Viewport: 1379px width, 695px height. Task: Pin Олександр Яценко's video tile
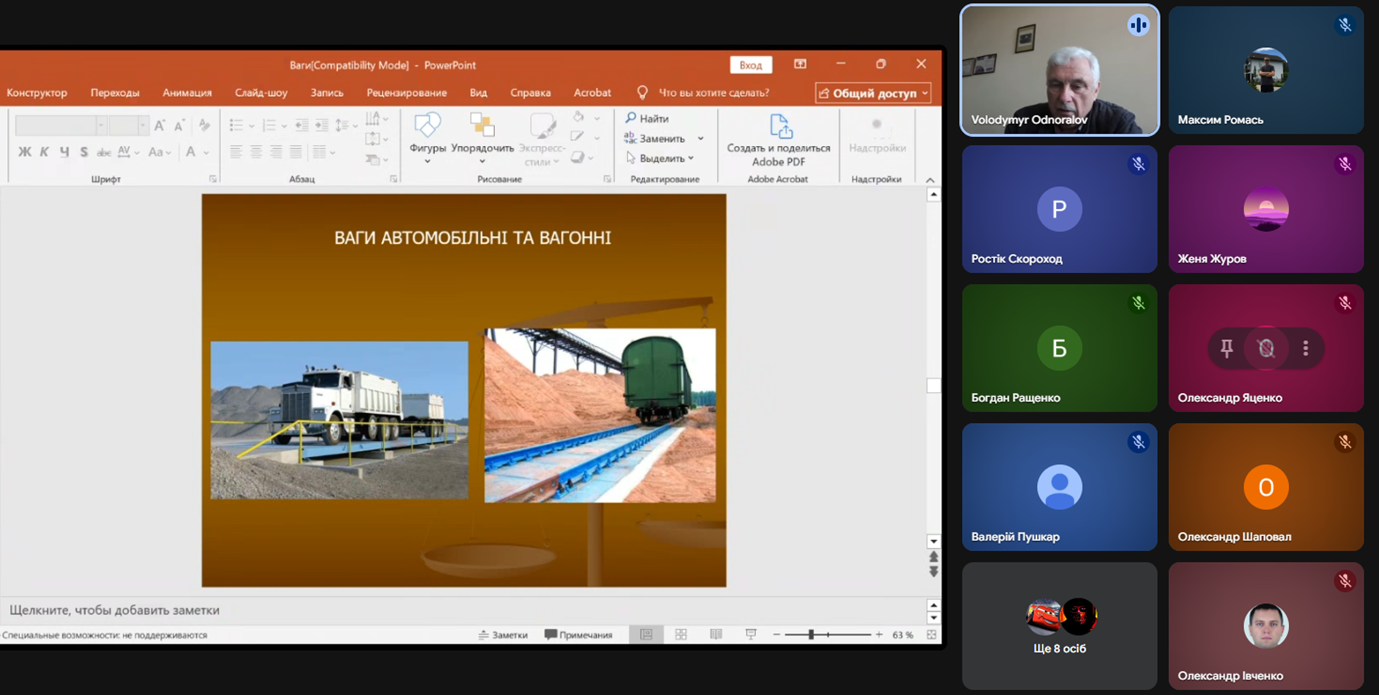1226,348
